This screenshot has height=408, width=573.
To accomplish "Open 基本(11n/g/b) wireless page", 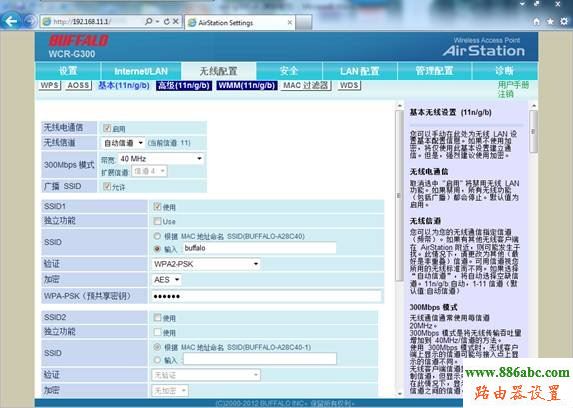I will (x=124, y=86).
